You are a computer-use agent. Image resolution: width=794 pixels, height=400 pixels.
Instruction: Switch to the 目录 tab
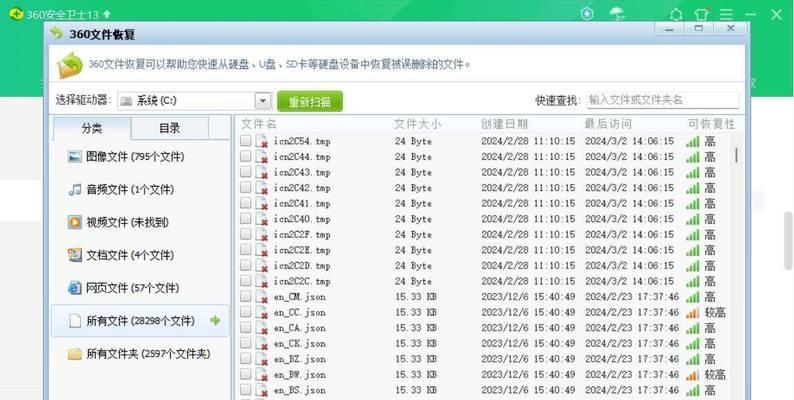pos(170,128)
